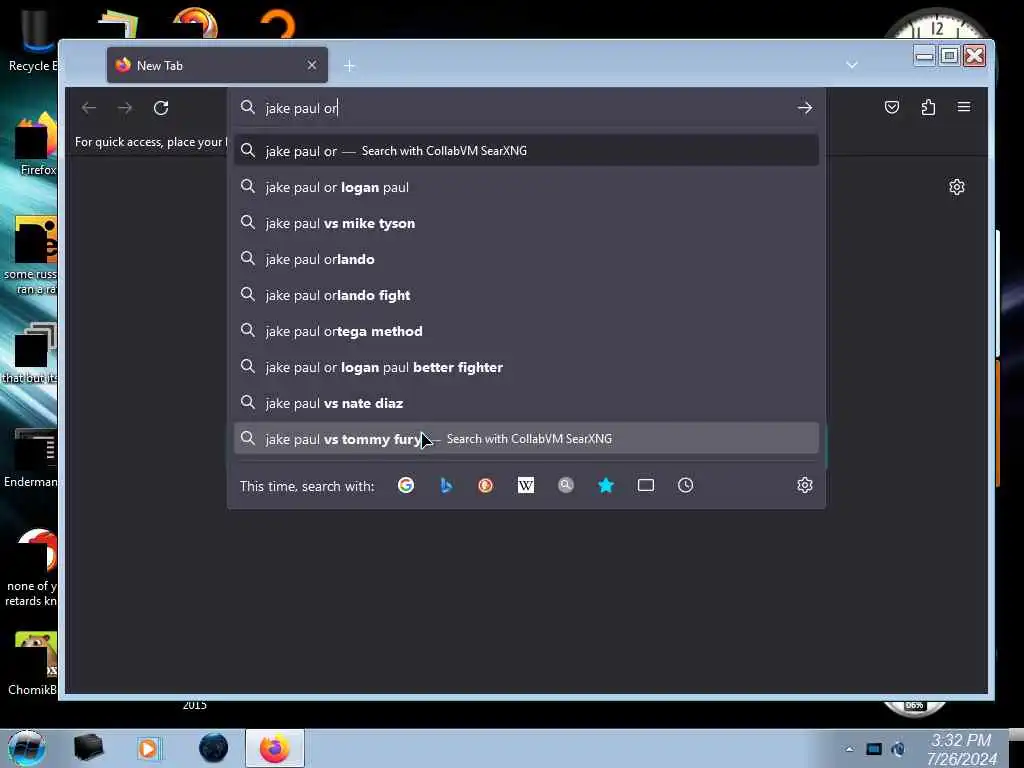Search this time with the SearXNG magnifier icon

[566, 485]
